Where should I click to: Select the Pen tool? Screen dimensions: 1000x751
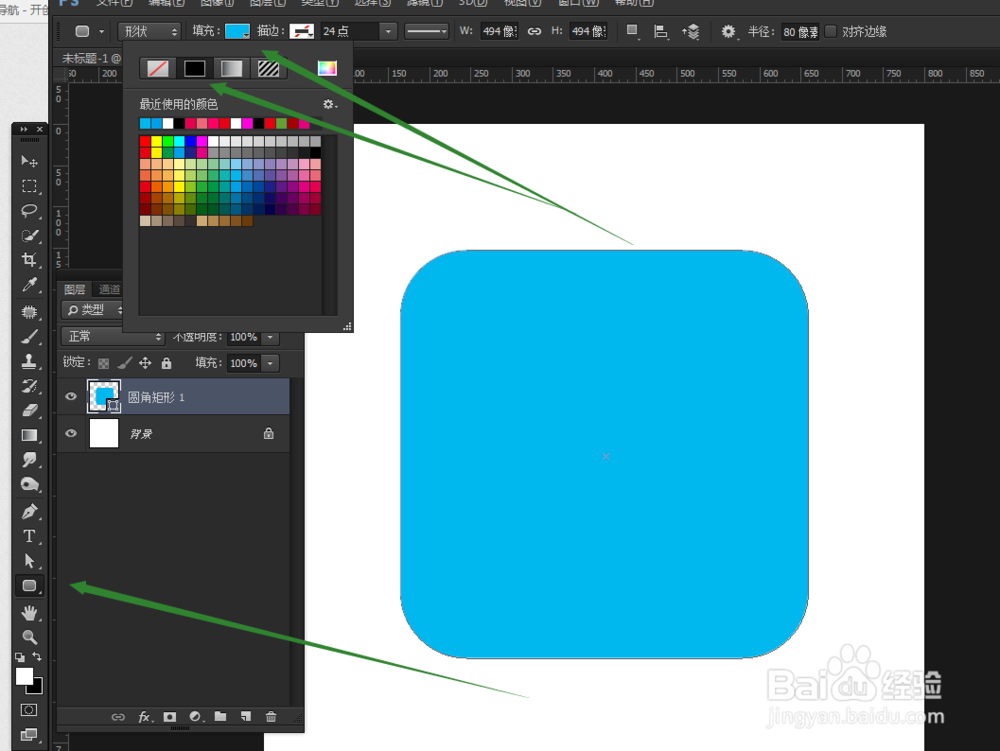(29, 511)
